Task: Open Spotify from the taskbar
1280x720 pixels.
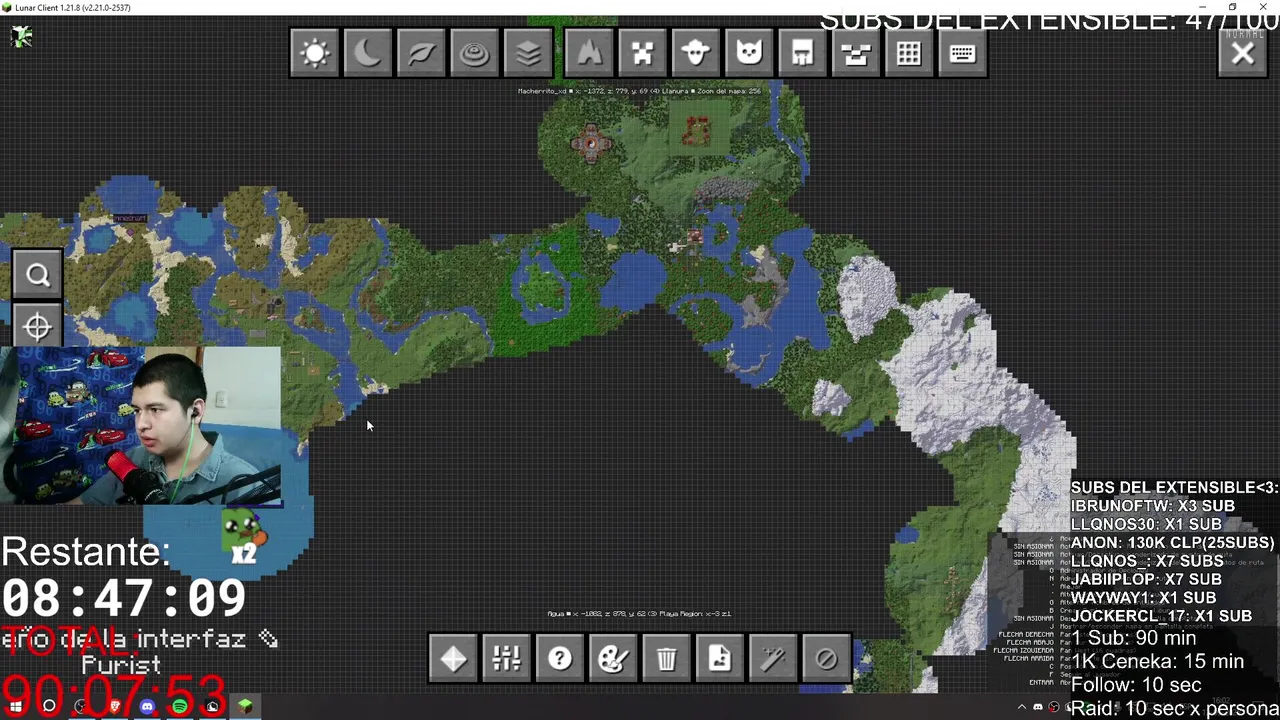Action: [x=180, y=707]
